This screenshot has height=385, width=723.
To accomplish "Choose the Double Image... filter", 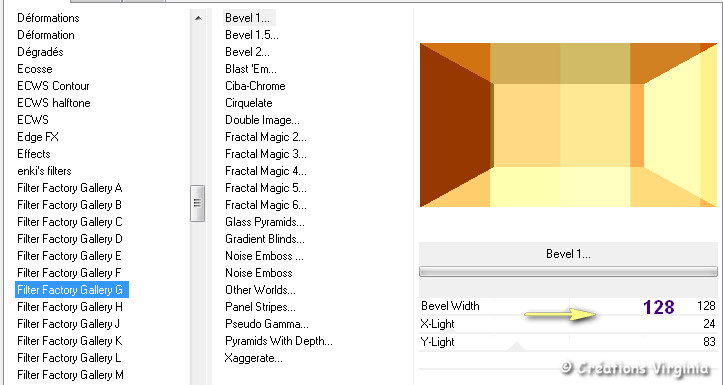I will pyautogui.click(x=262, y=120).
